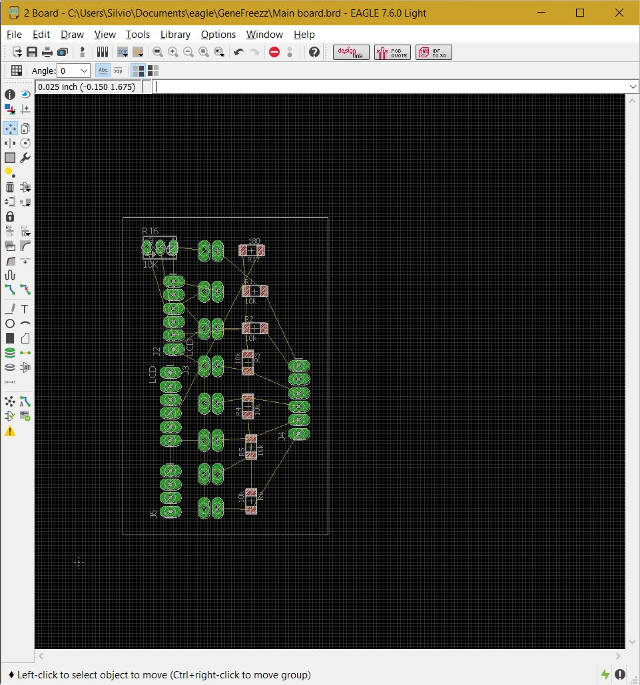Toggle mirrored text orientation button
This screenshot has width=640, height=685.
click(x=118, y=70)
